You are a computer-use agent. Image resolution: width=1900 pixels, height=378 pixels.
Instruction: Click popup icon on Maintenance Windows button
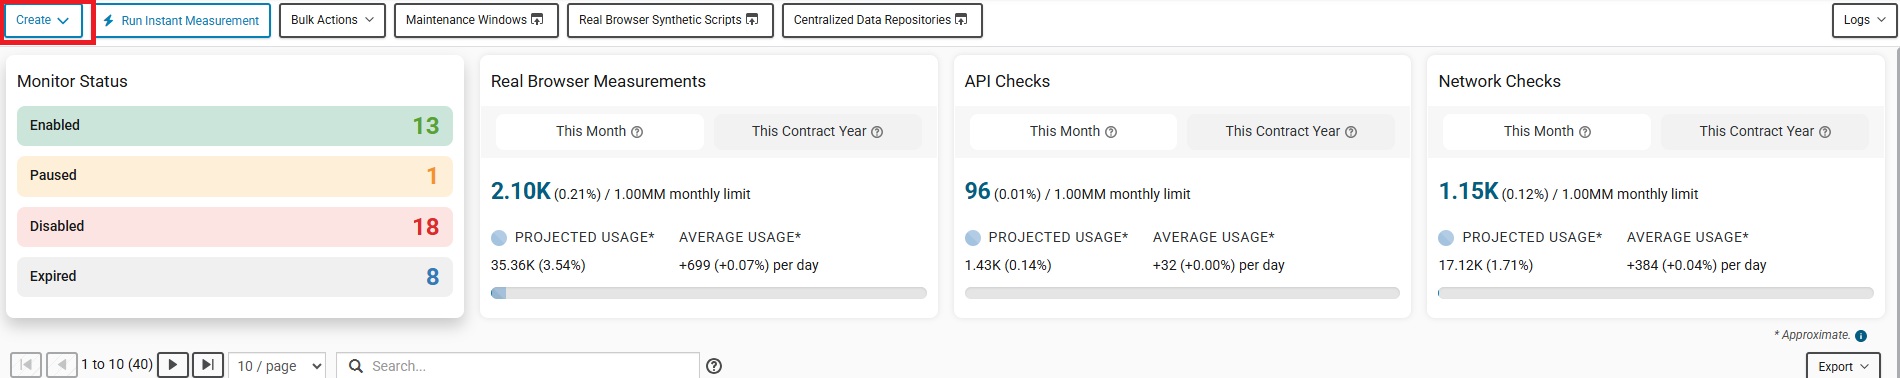click(537, 20)
